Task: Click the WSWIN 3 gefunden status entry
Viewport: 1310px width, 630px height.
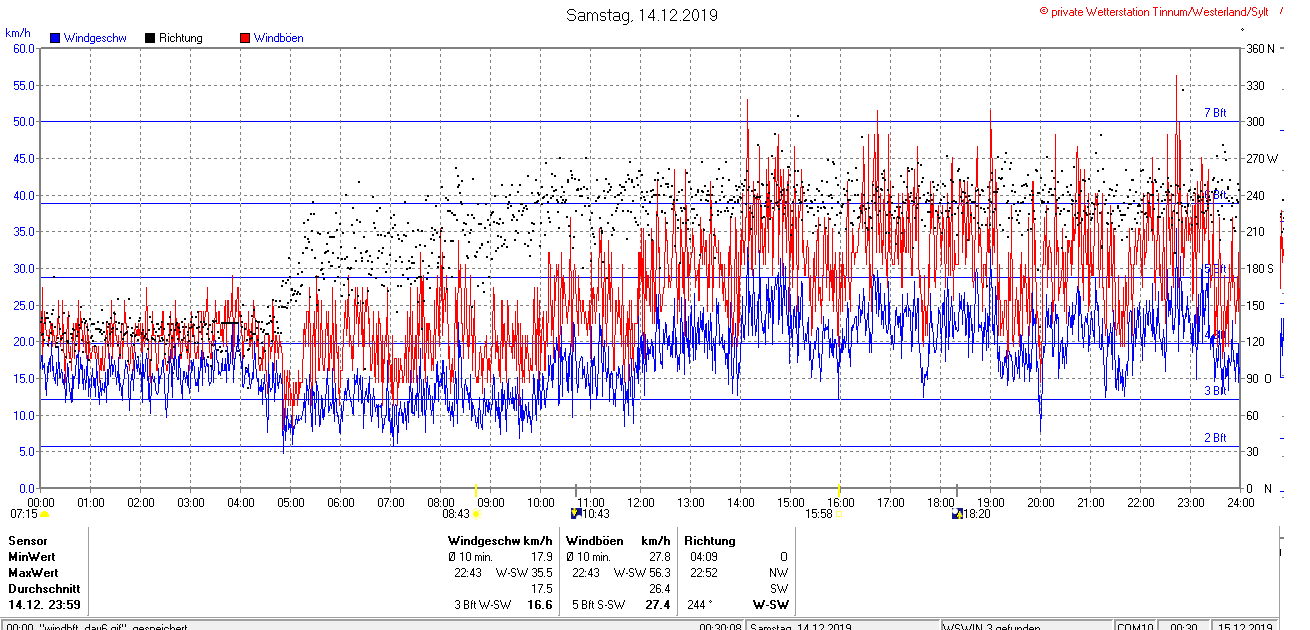Action: (x=990, y=627)
